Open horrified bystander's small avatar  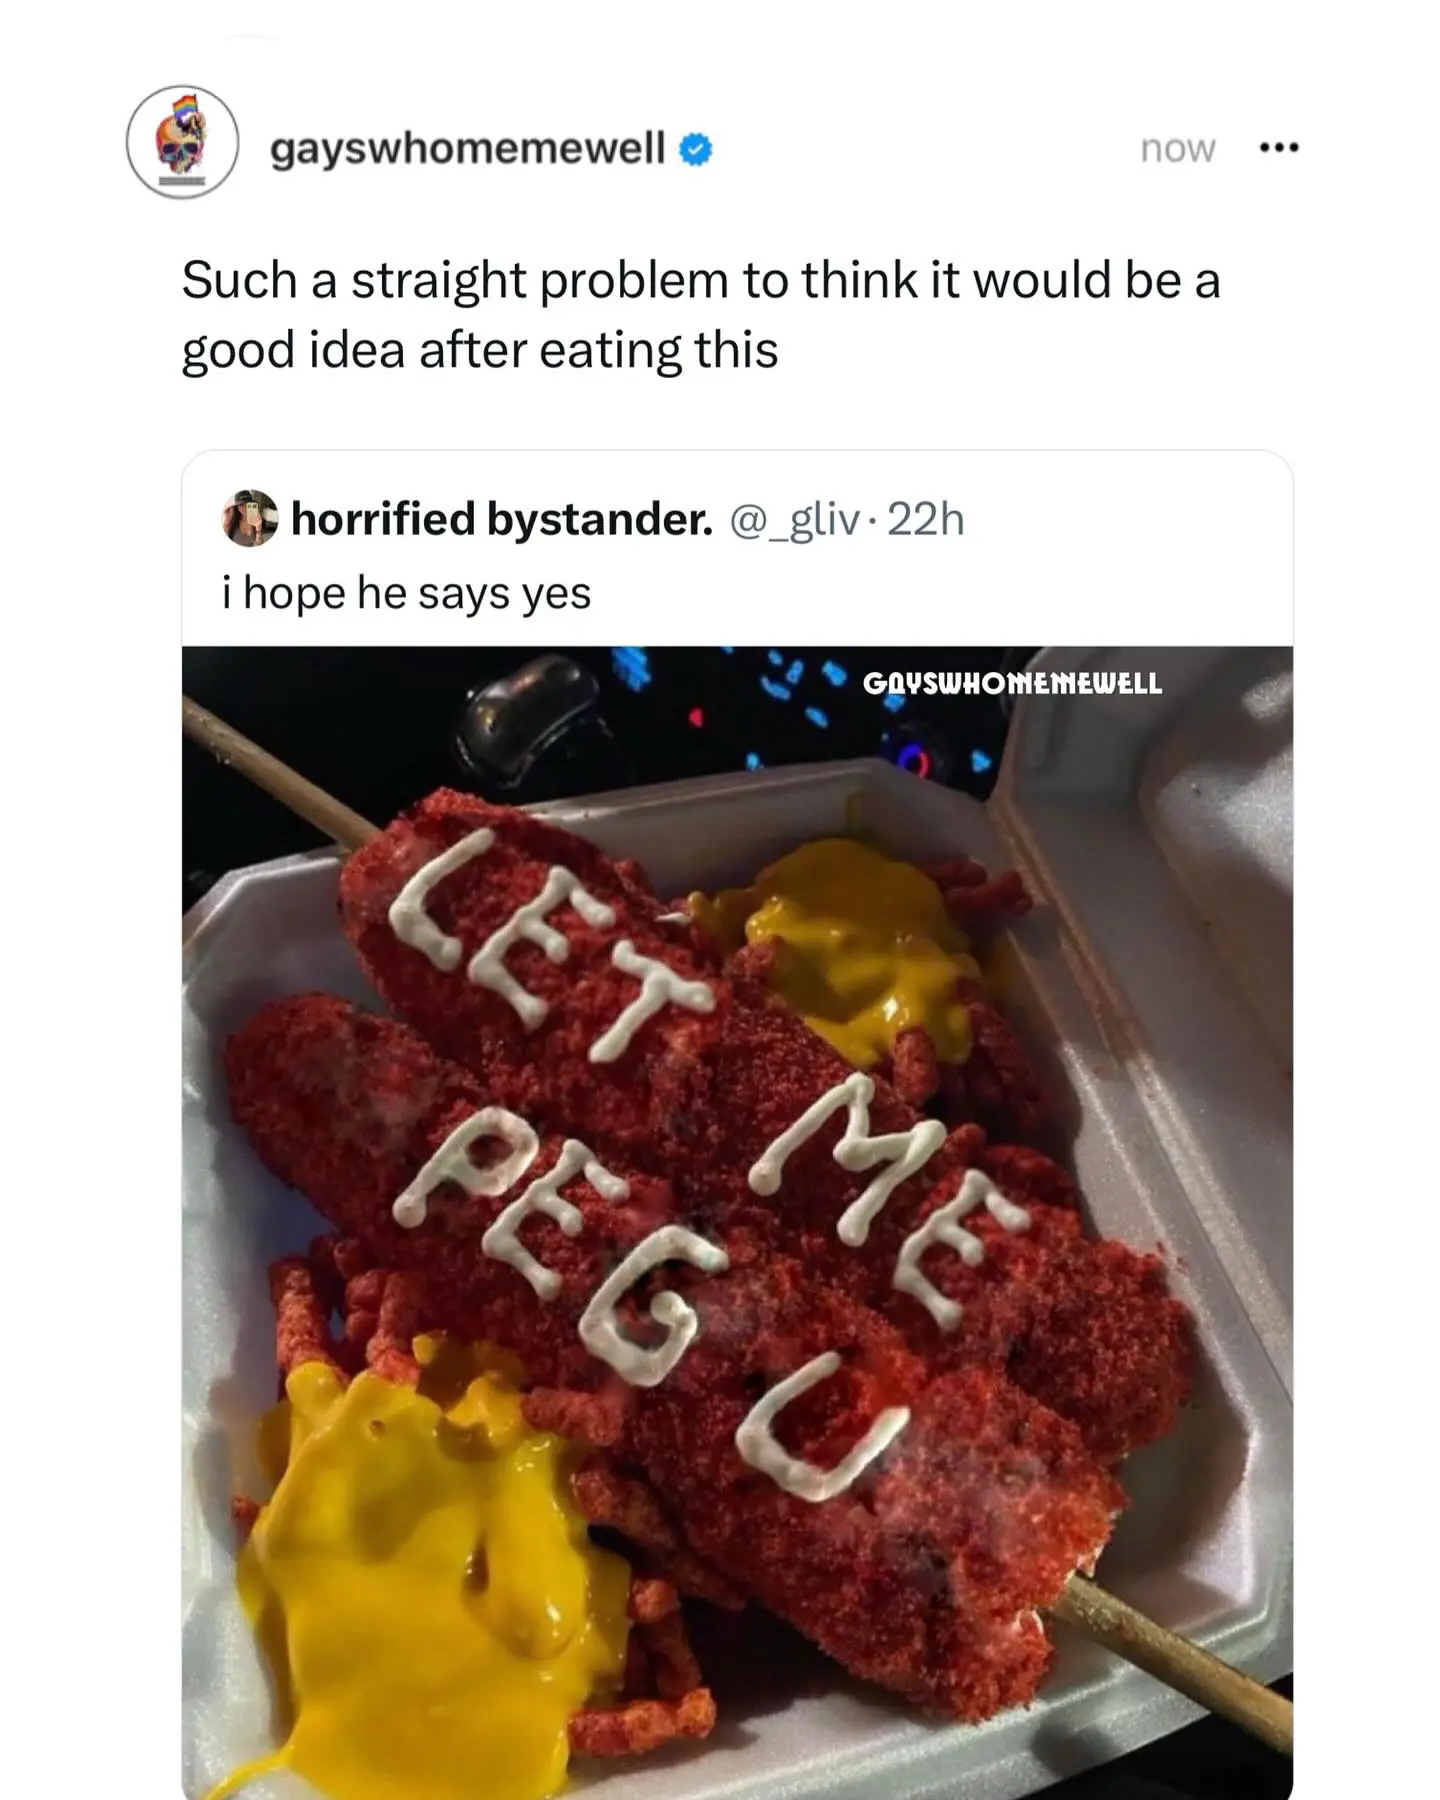click(250, 518)
